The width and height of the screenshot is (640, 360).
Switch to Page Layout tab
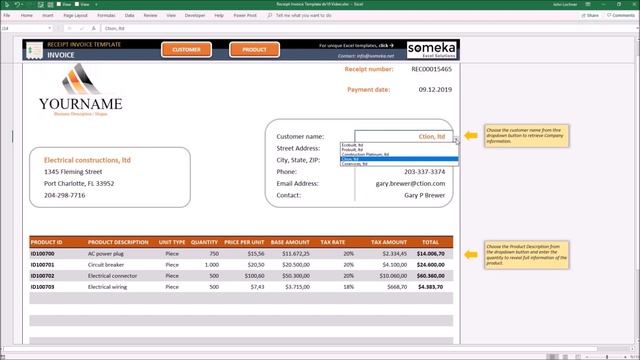[76, 15]
